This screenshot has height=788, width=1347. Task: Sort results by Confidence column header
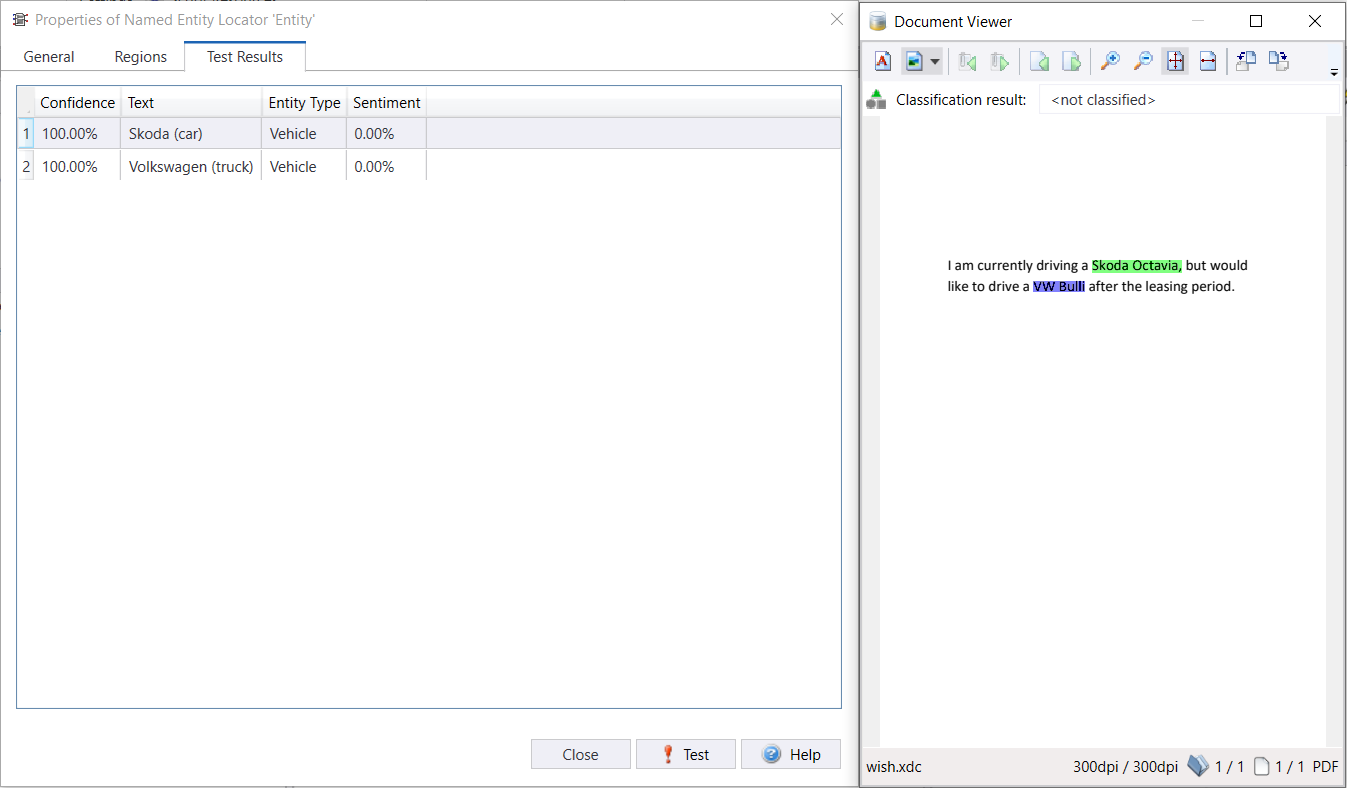point(77,103)
